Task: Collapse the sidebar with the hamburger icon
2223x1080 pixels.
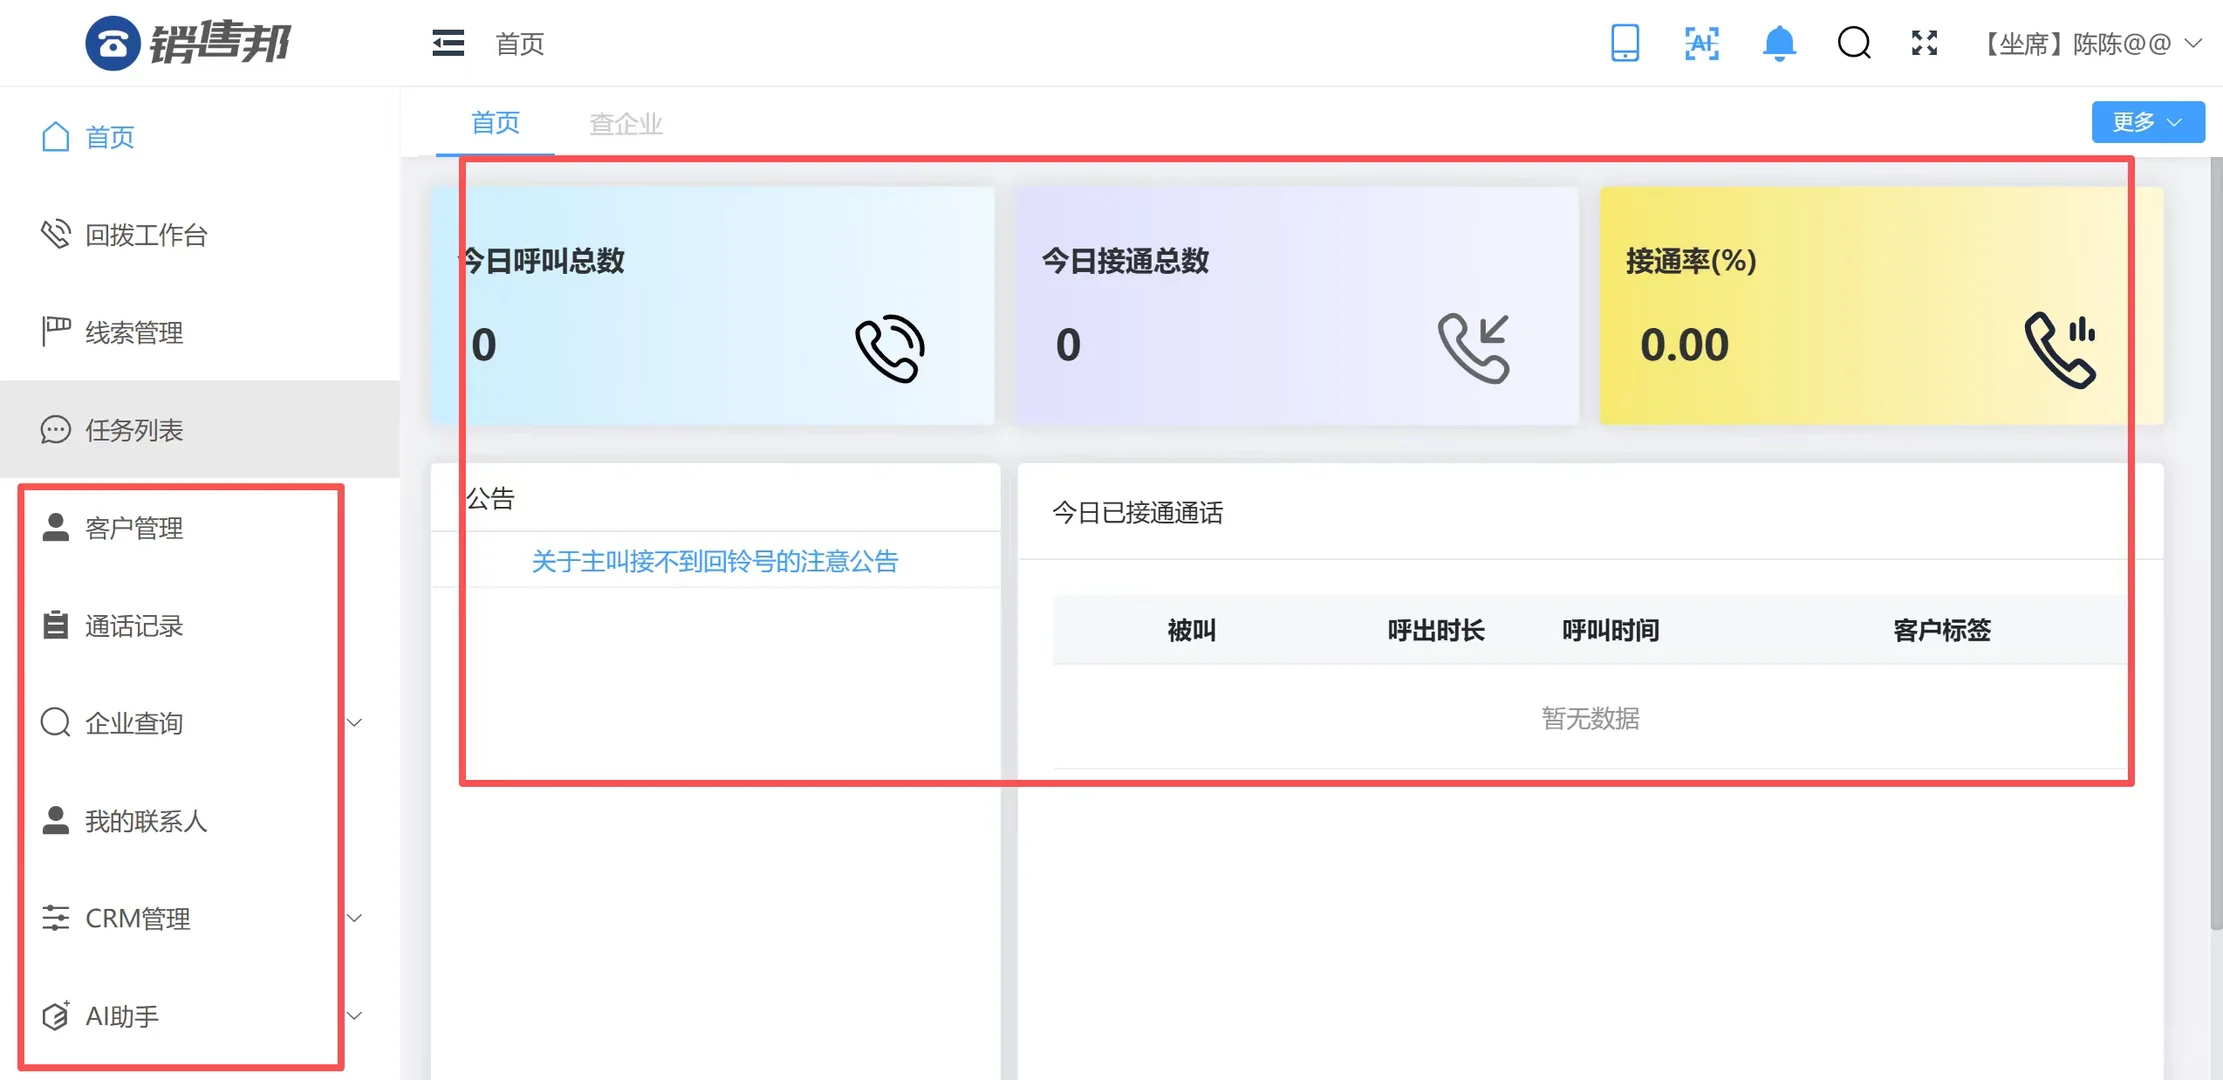Action: tap(447, 43)
